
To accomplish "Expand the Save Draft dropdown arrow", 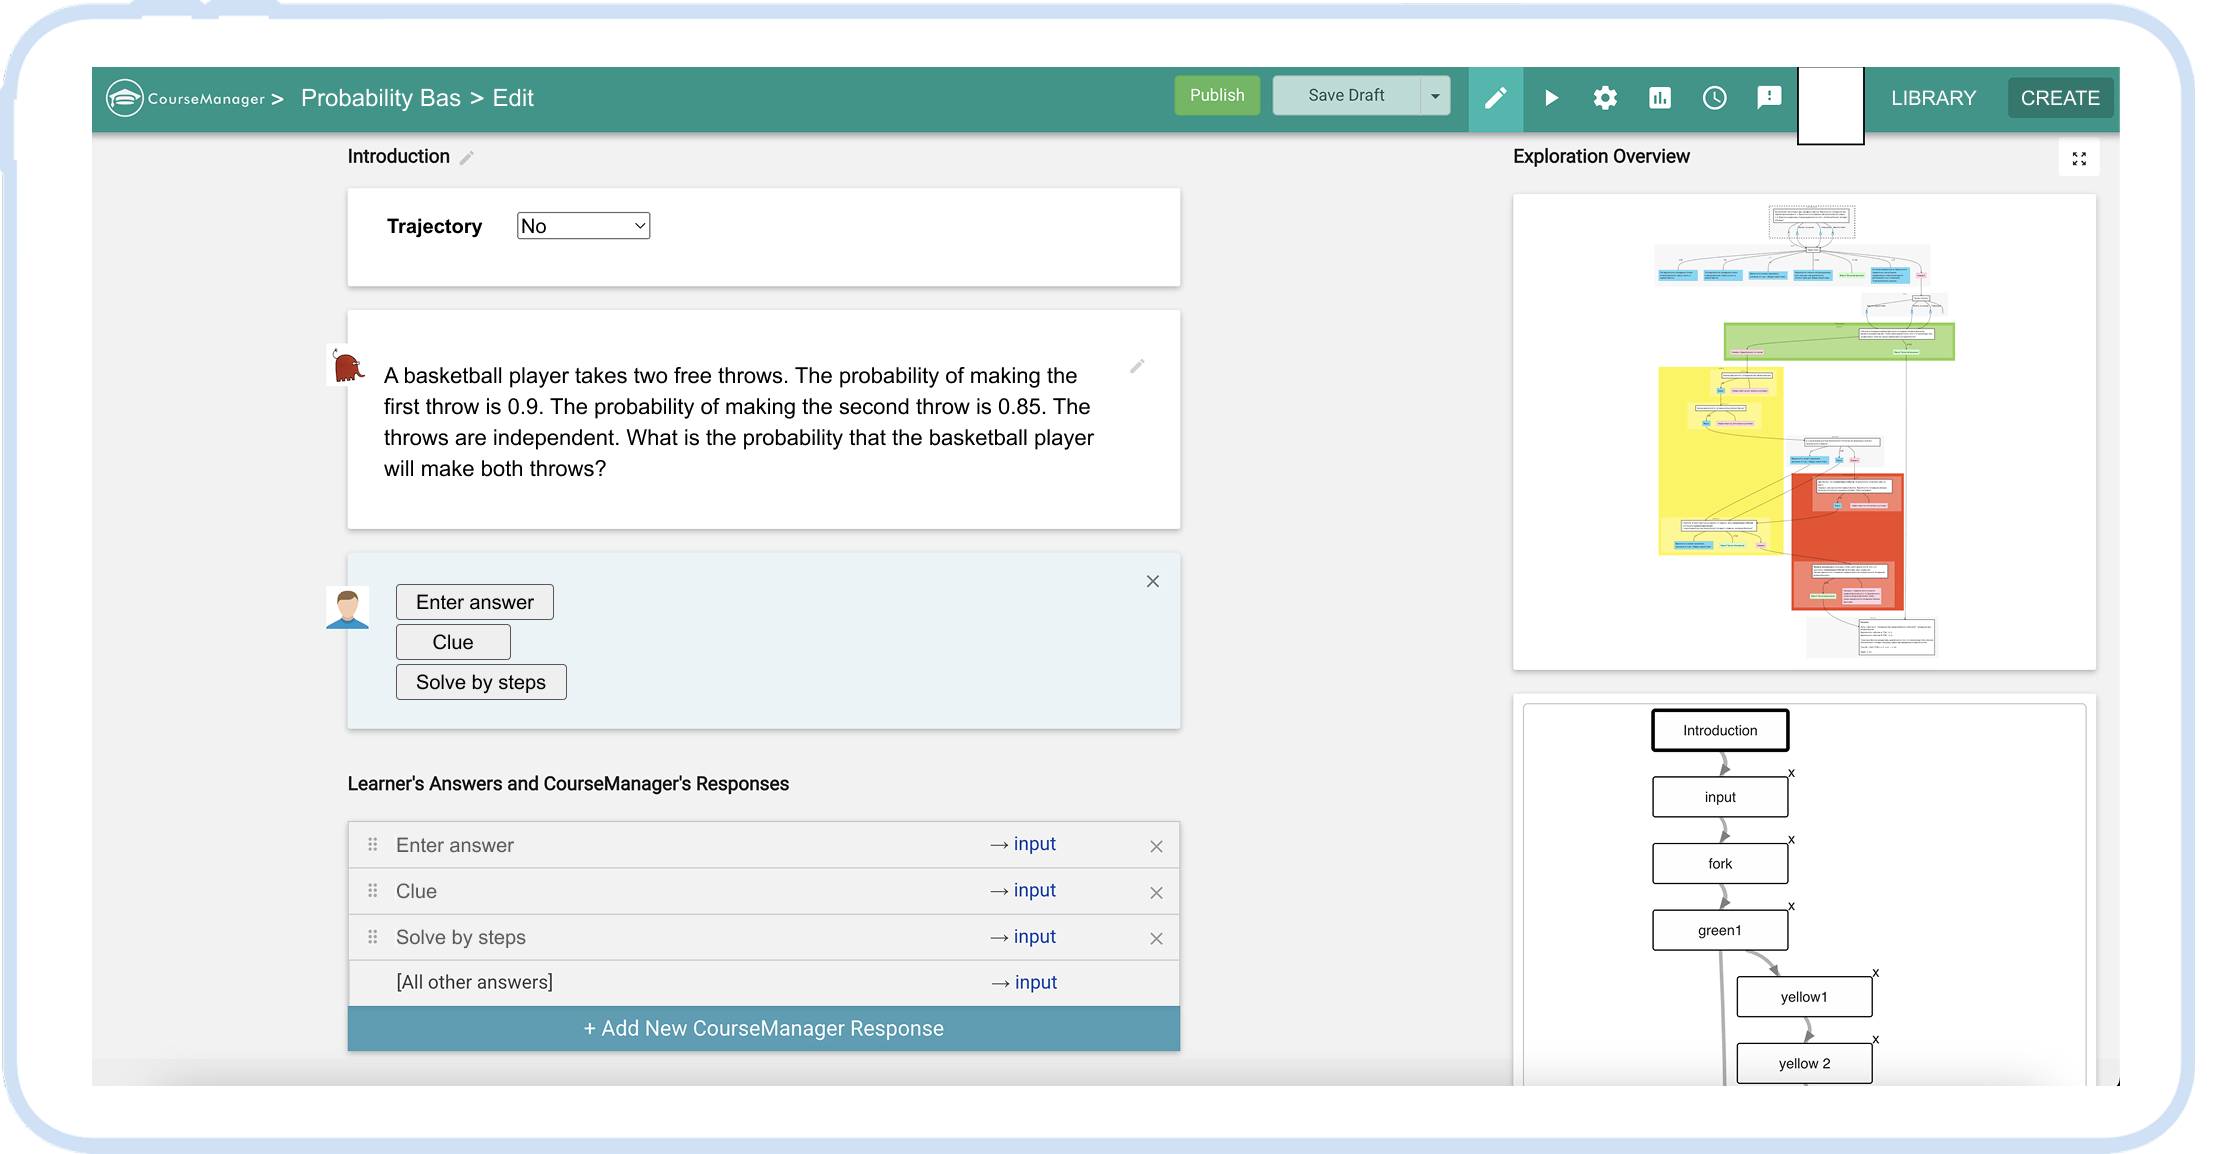I will click(x=1435, y=96).
